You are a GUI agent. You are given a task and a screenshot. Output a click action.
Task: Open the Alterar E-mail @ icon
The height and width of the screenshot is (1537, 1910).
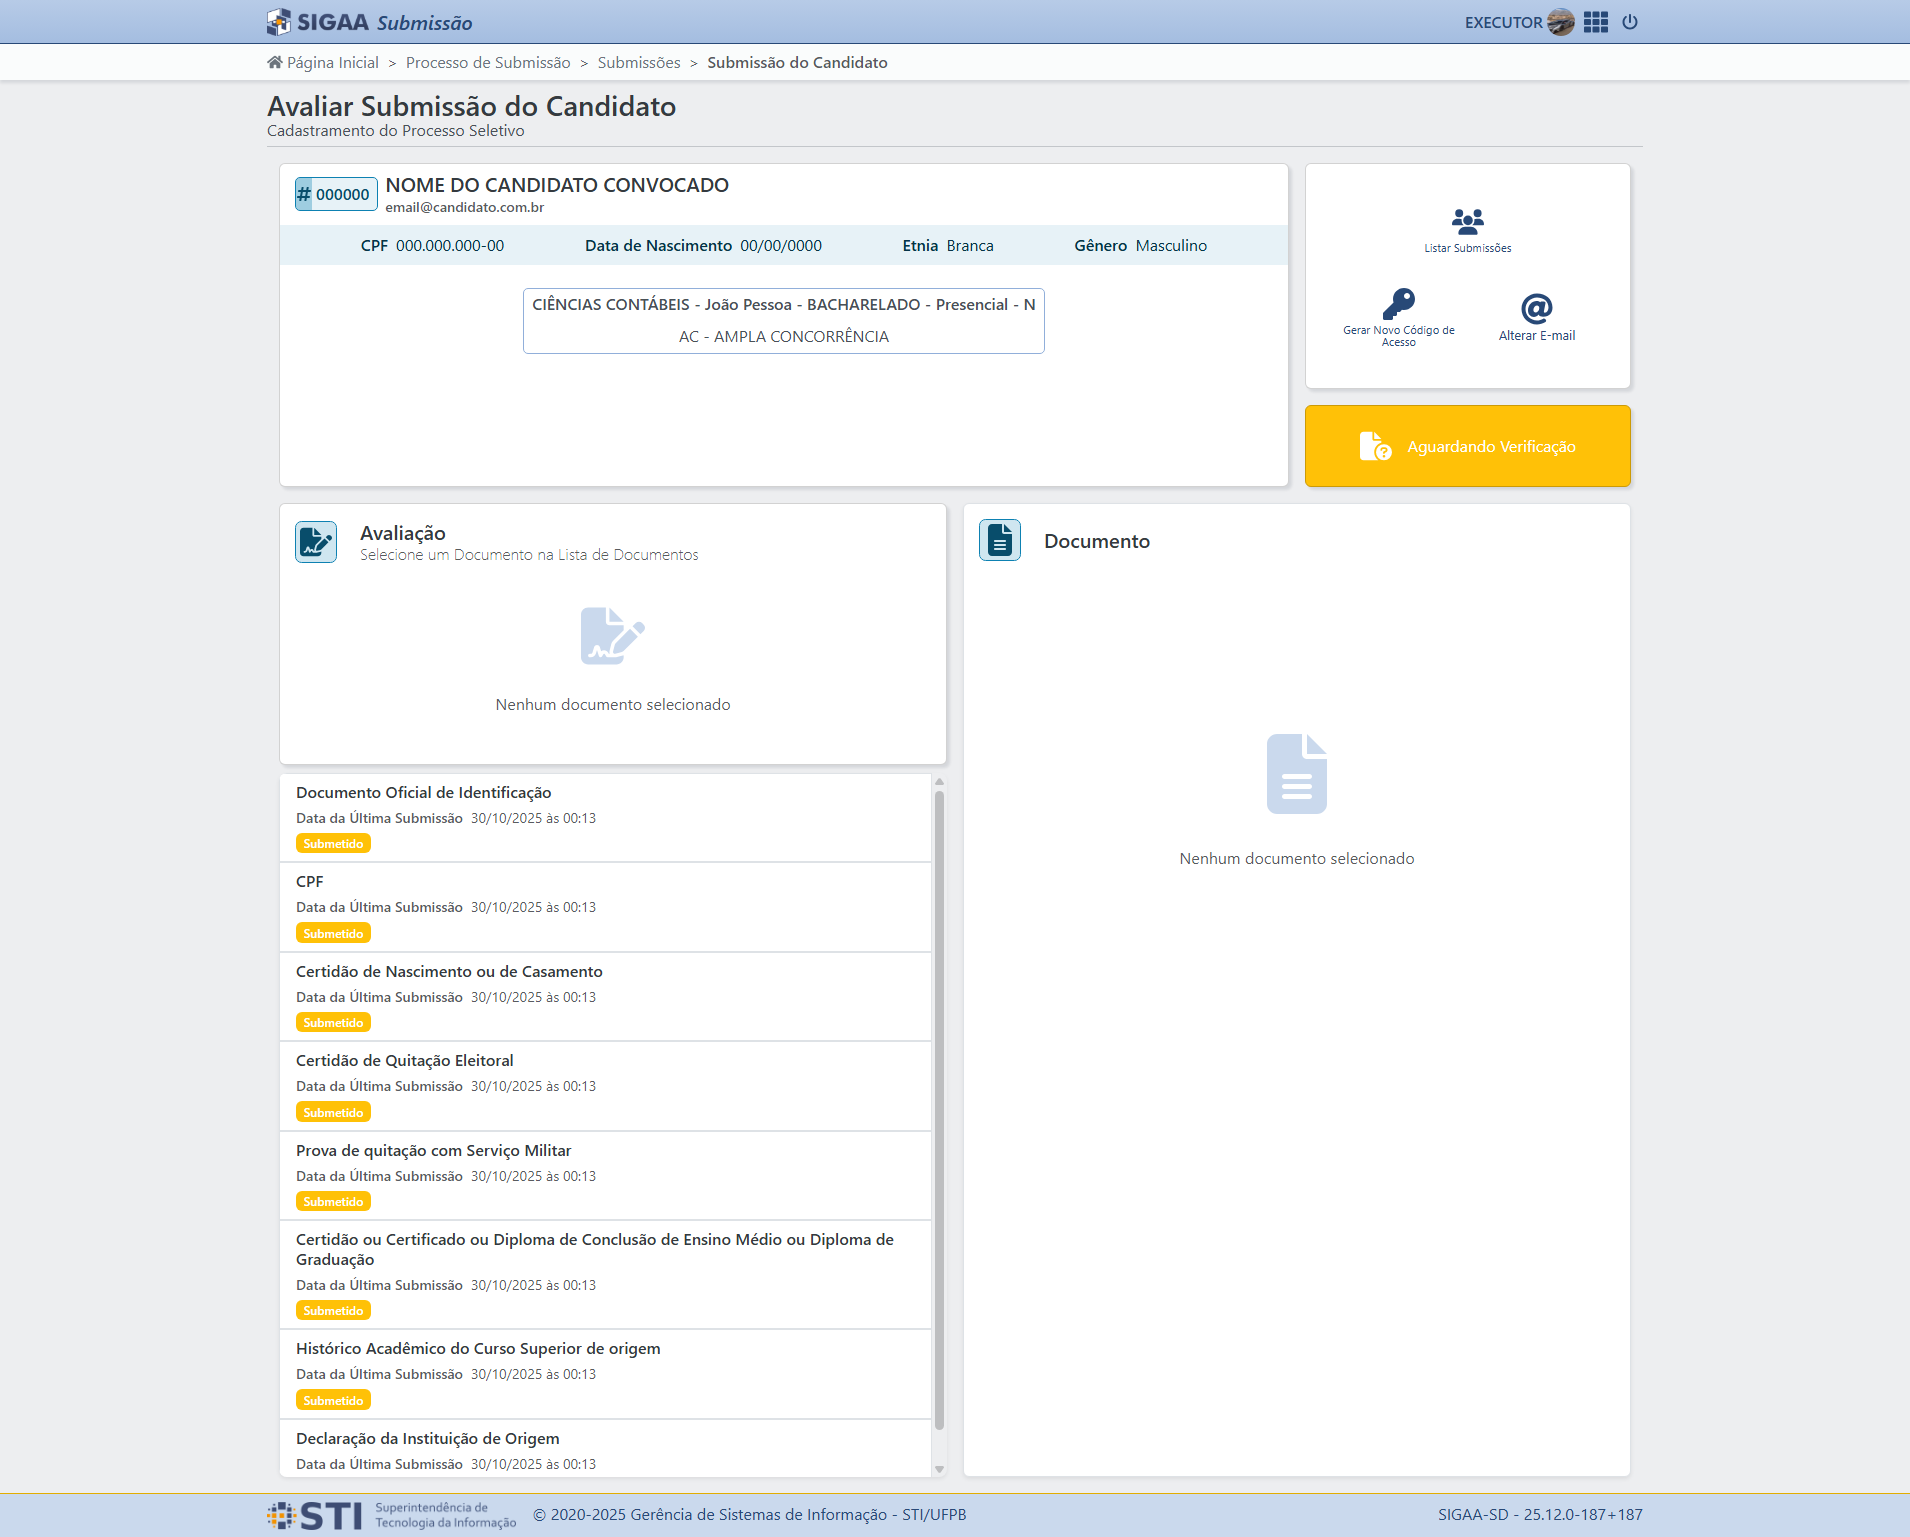1536,310
